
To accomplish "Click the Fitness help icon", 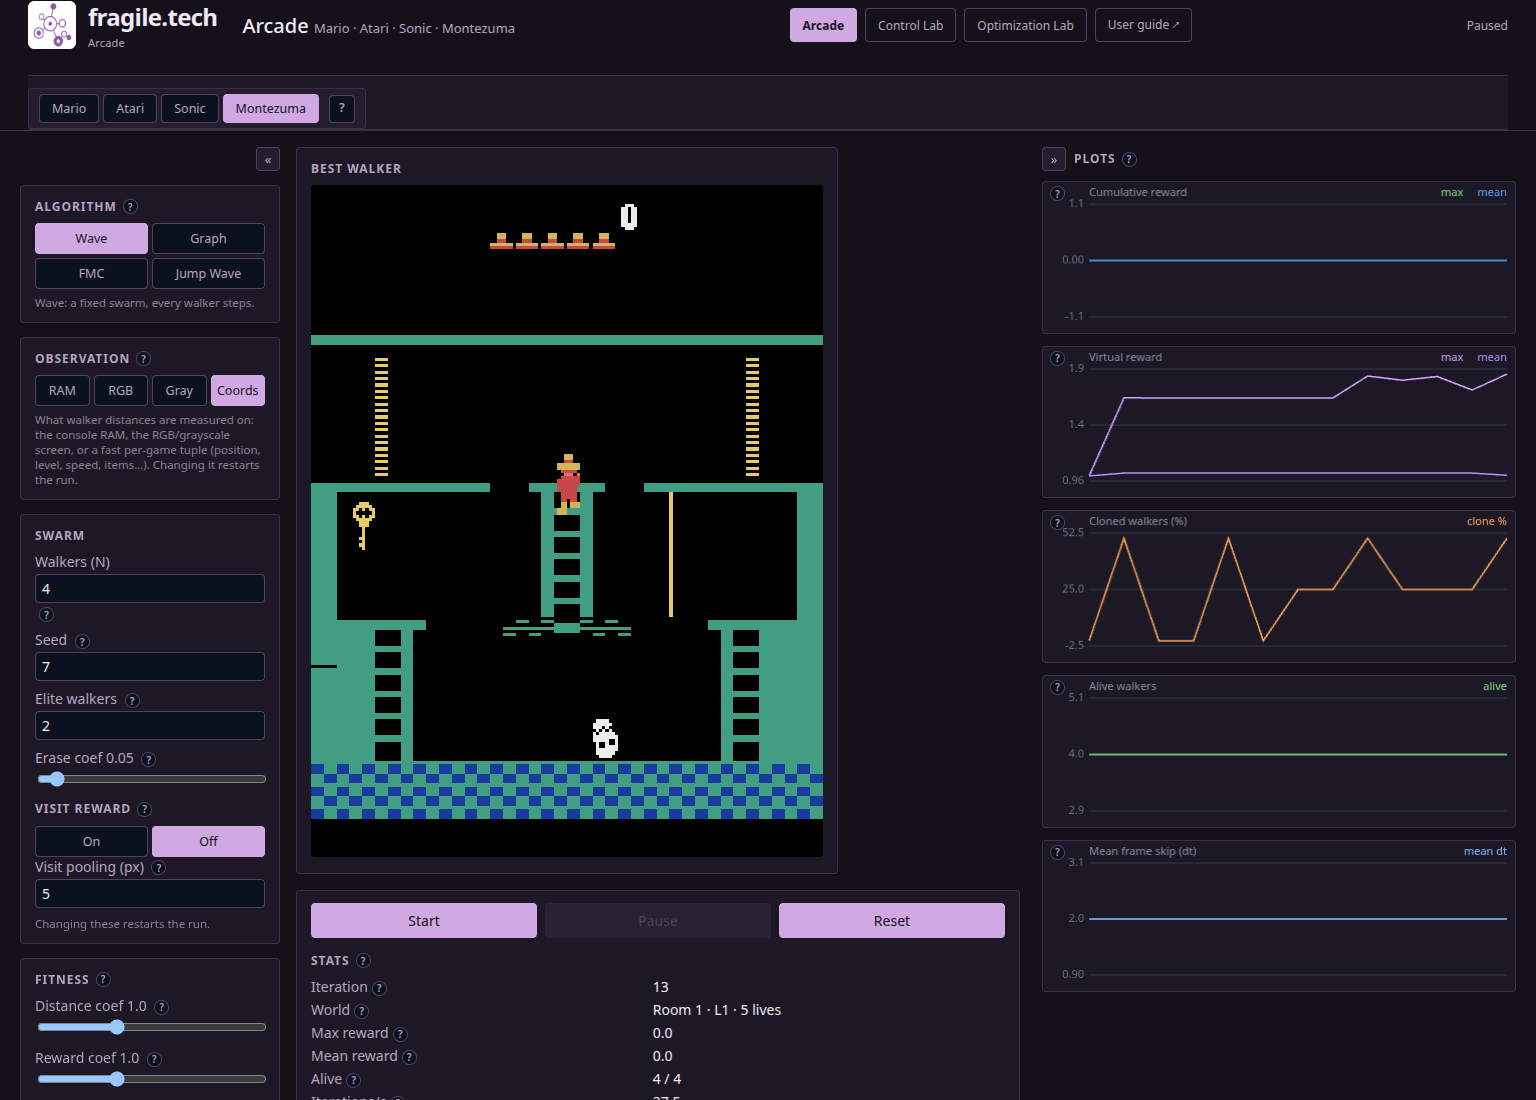I will (x=103, y=980).
